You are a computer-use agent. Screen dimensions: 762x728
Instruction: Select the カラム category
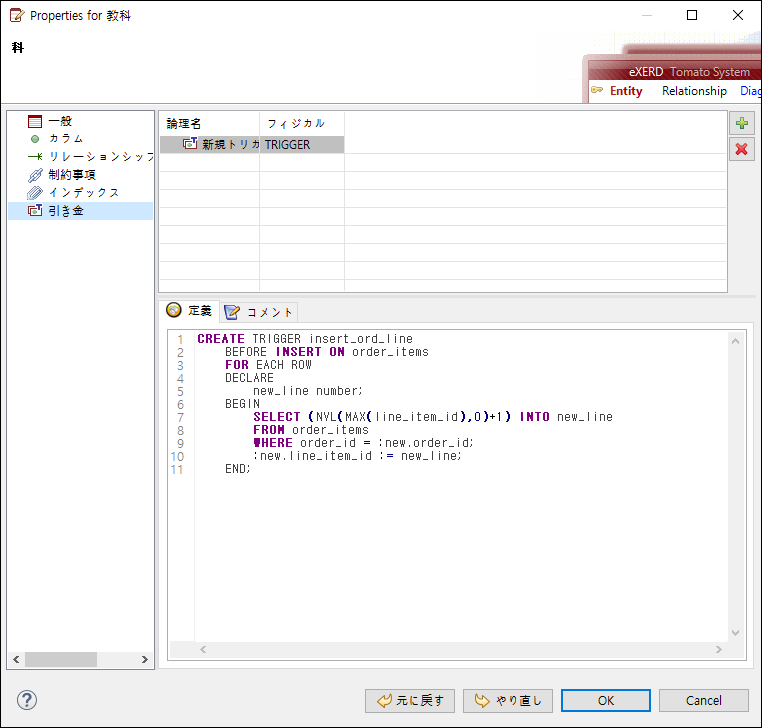click(66, 139)
